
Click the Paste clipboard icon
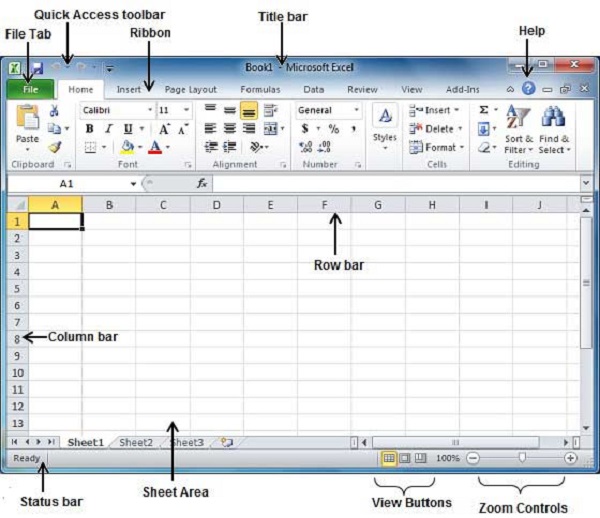point(27,117)
